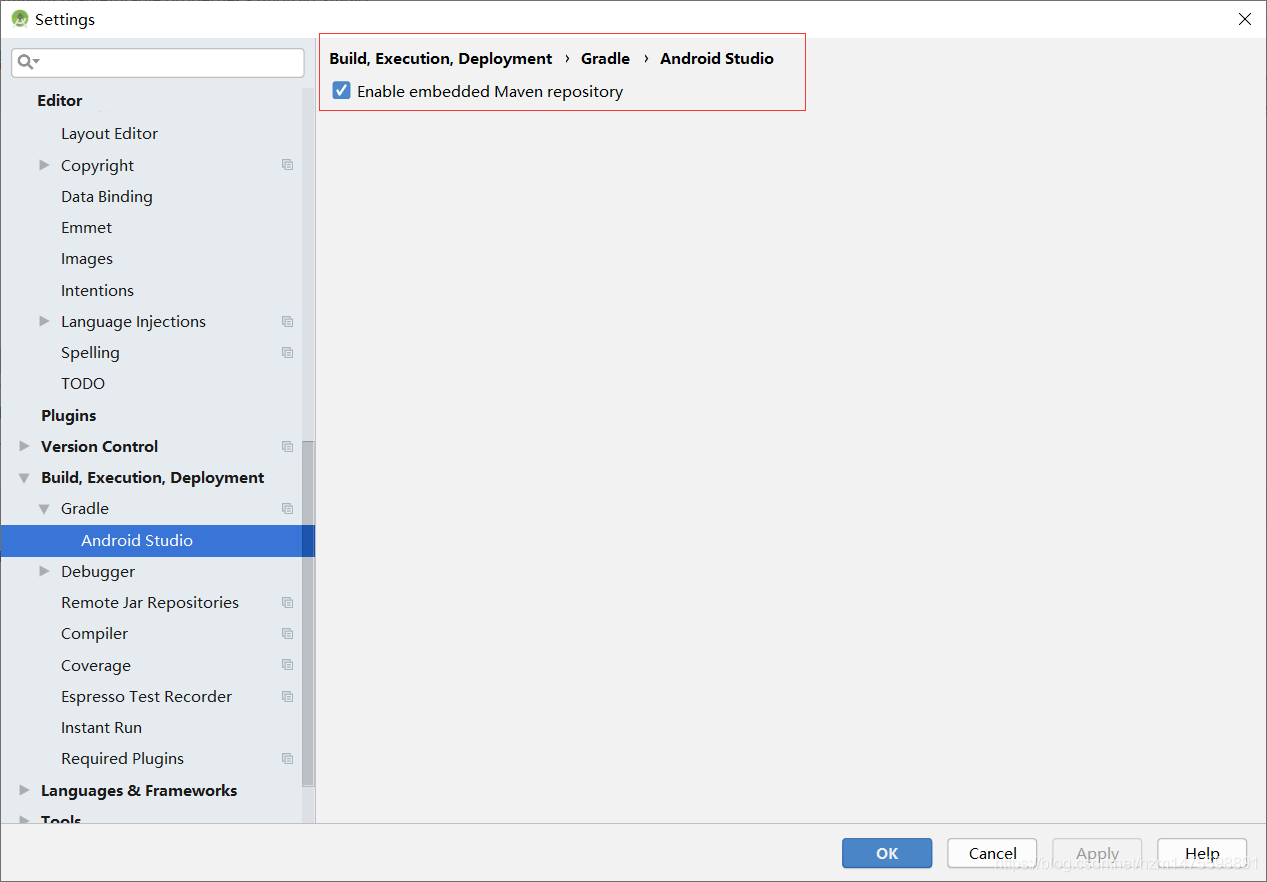Click project-level icon next to Coverage
1267x882 pixels.
288,665
